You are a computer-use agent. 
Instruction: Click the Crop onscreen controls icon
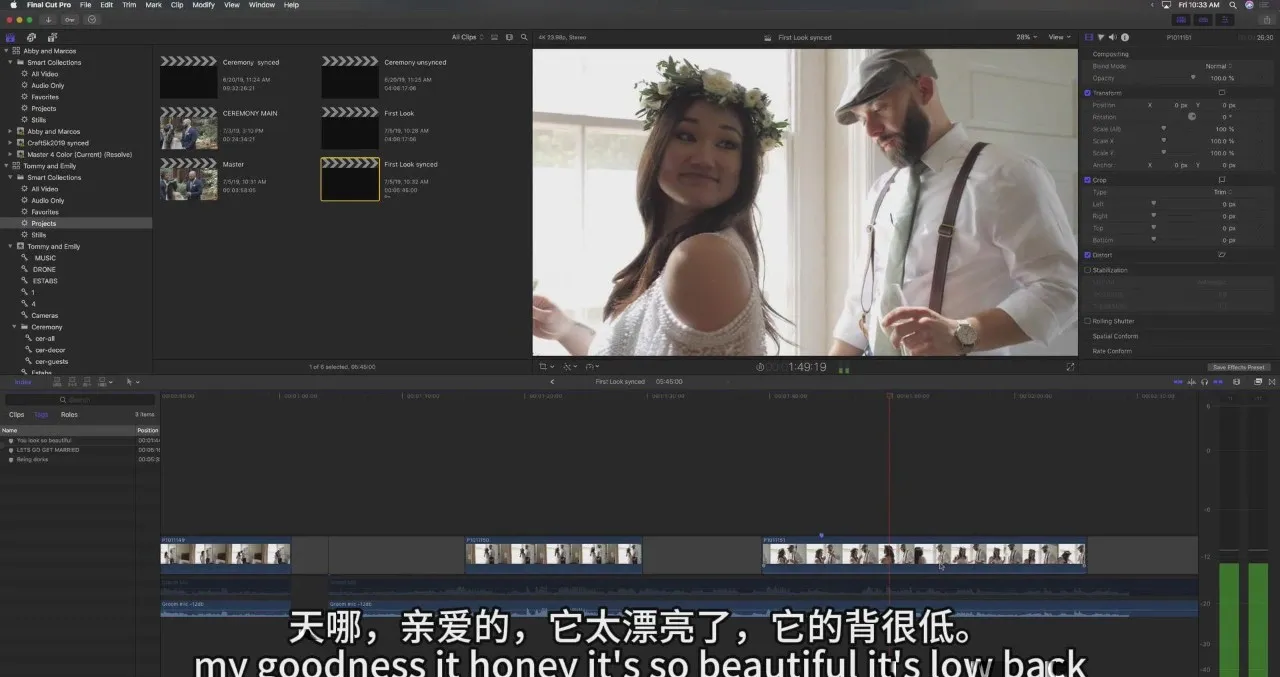coord(1221,180)
